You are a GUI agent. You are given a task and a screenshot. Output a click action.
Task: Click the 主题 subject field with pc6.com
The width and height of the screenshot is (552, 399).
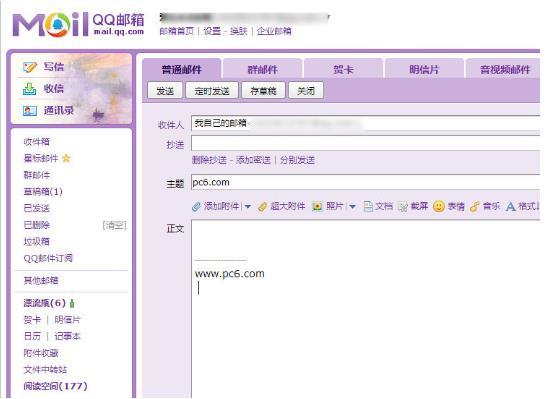pos(365,182)
